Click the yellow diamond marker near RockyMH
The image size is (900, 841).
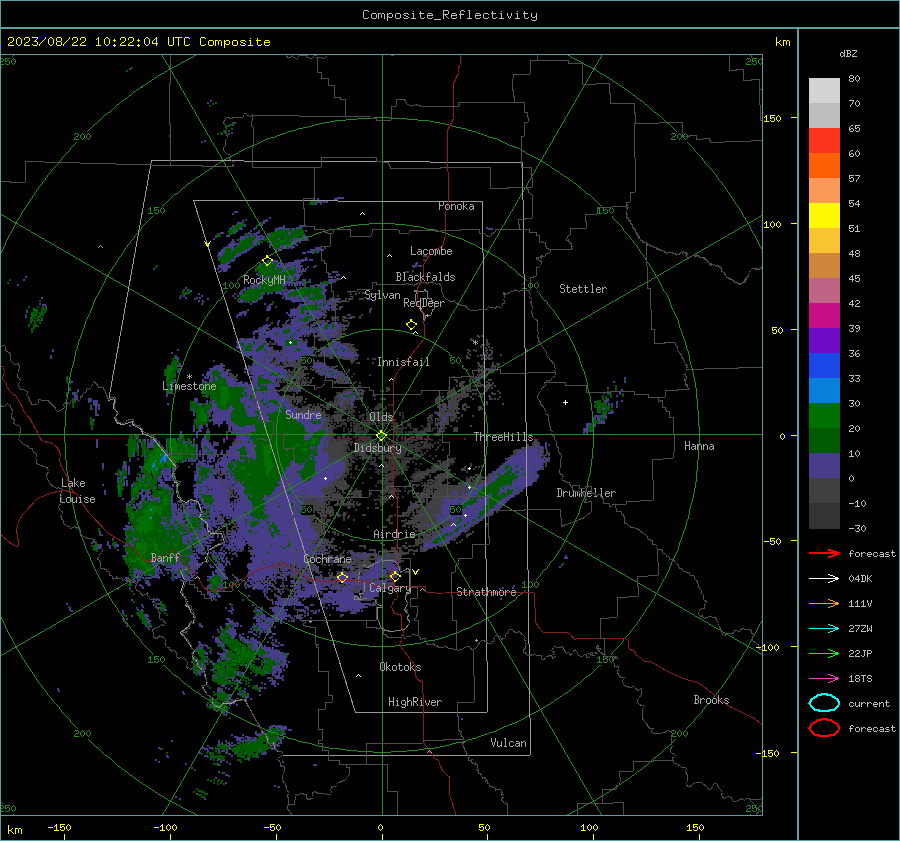267,261
